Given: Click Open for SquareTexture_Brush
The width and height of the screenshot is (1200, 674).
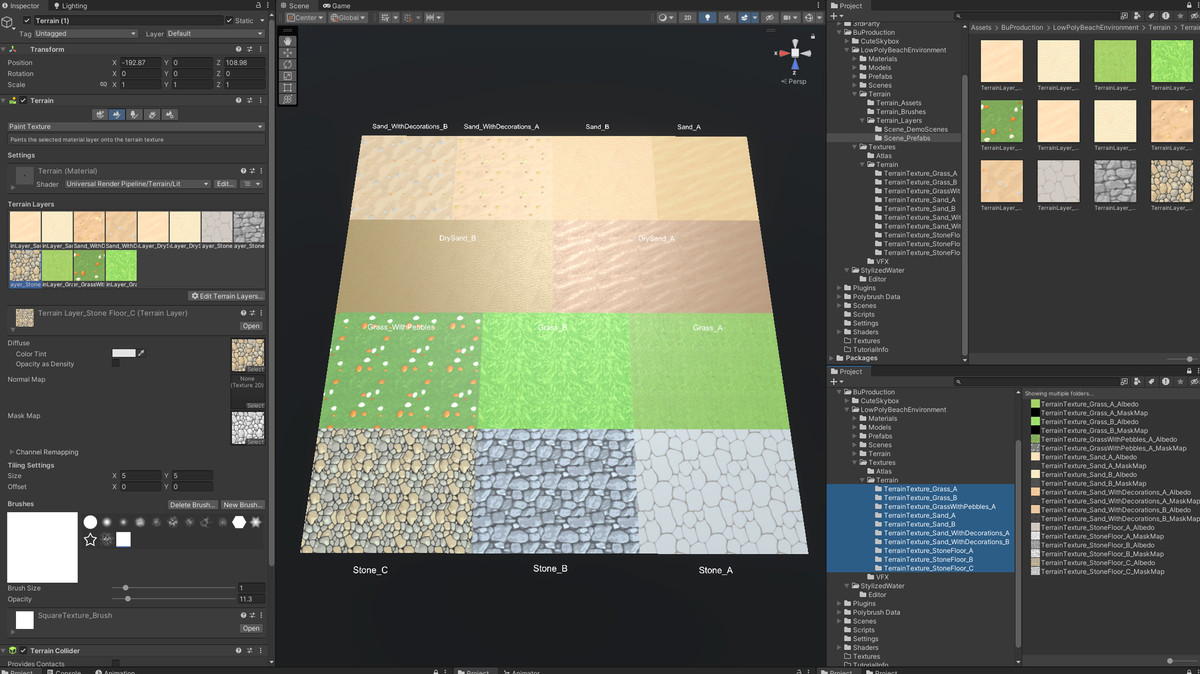Looking at the screenshot, I should click(251, 628).
